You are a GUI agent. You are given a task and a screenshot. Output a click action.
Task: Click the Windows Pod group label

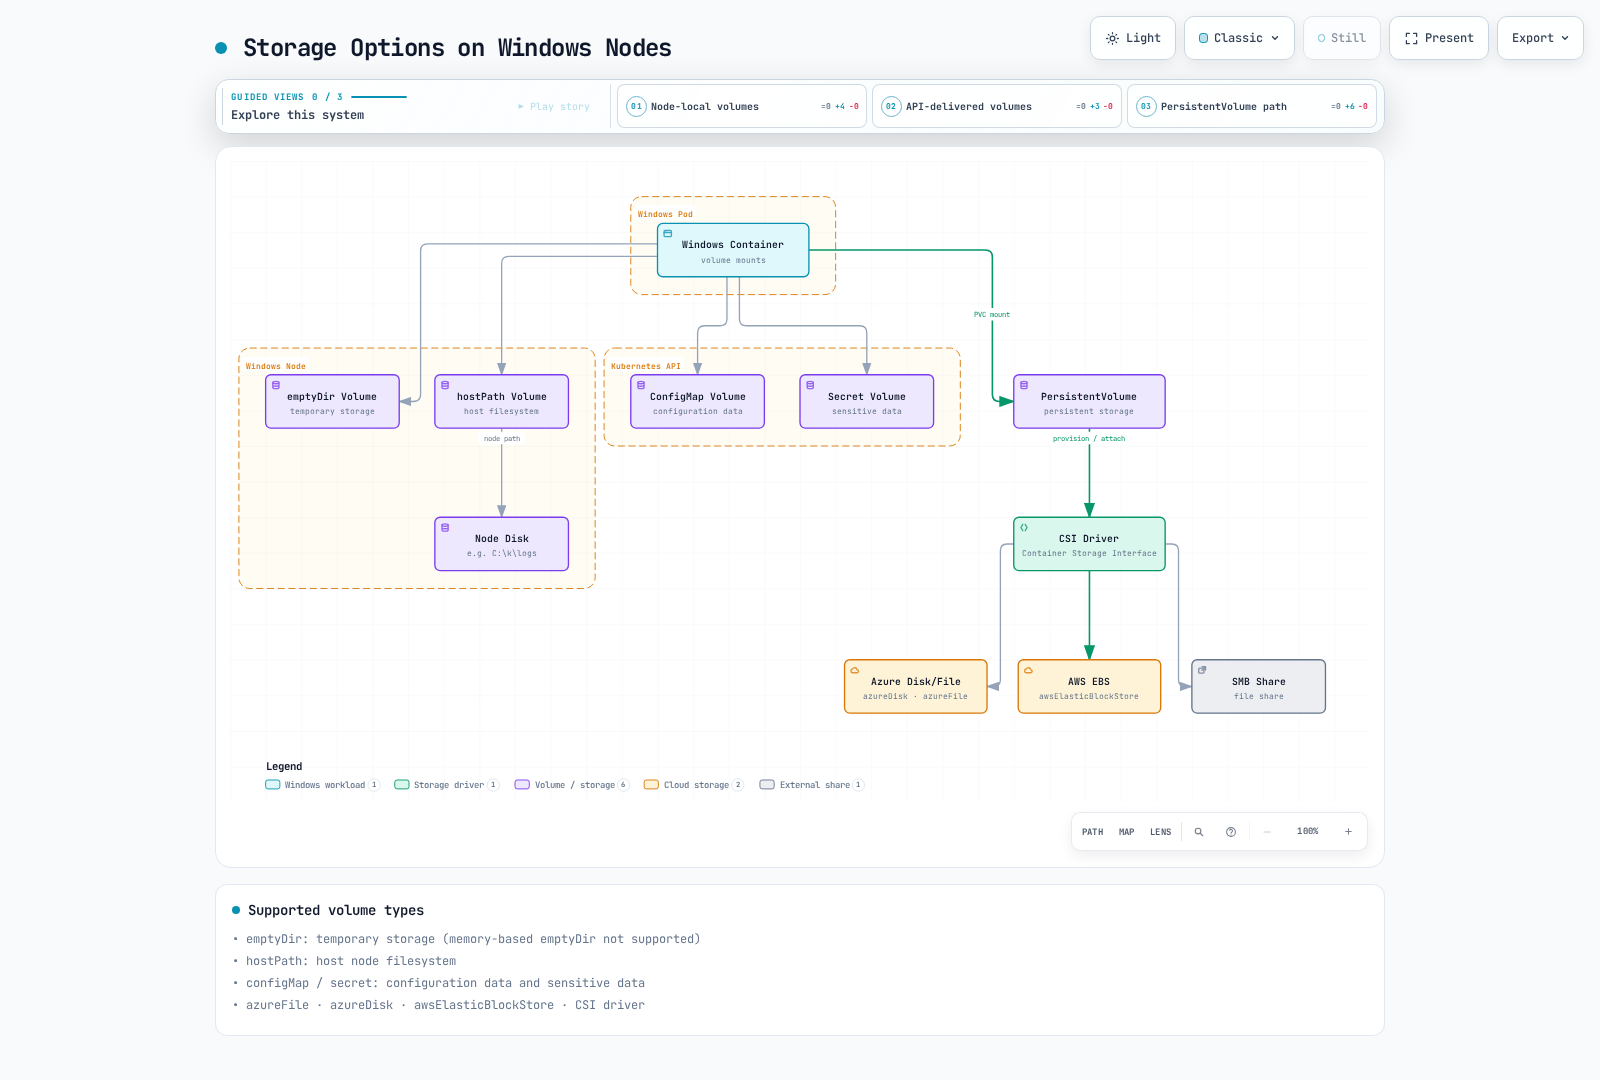[x=665, y=214]
